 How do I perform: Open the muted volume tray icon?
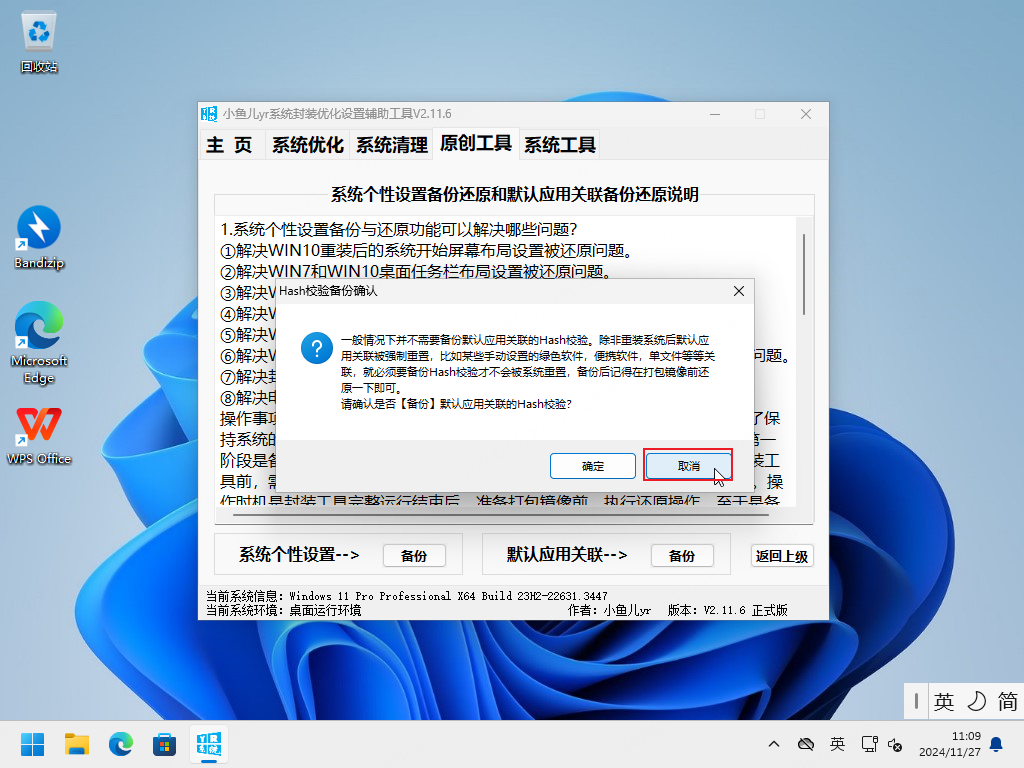click(x=895, y=744)
